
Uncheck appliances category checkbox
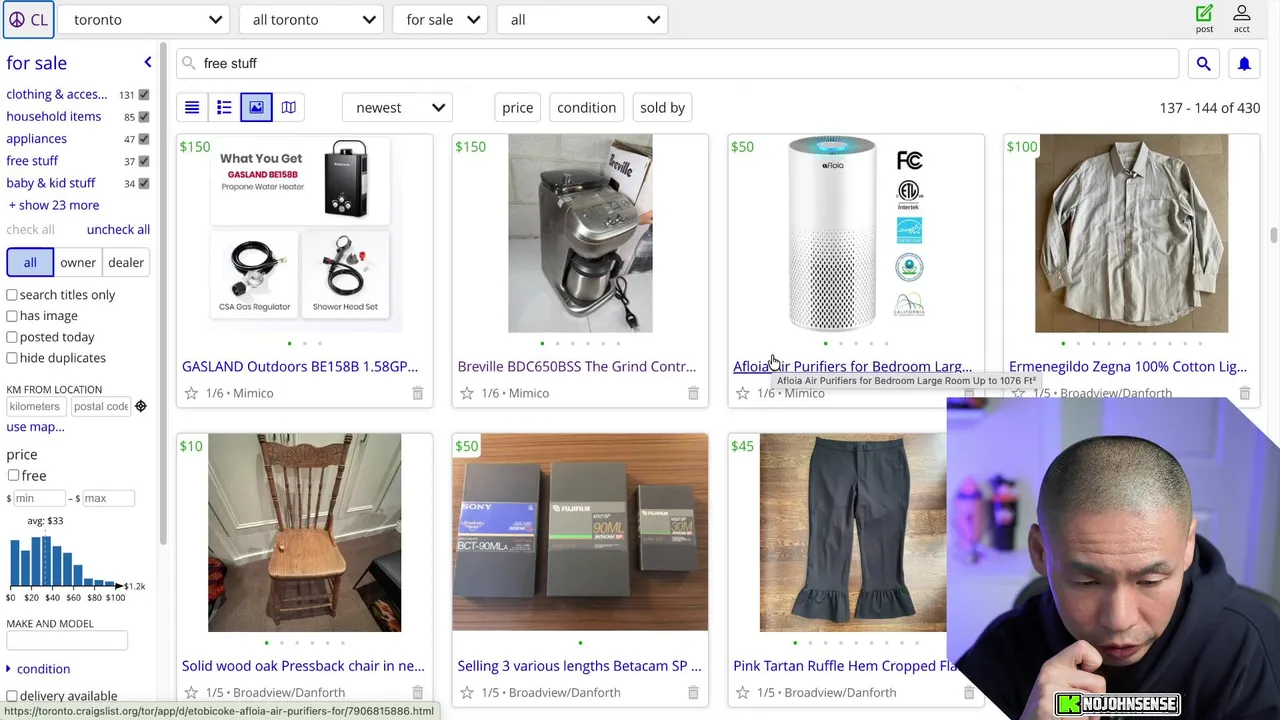144,139
